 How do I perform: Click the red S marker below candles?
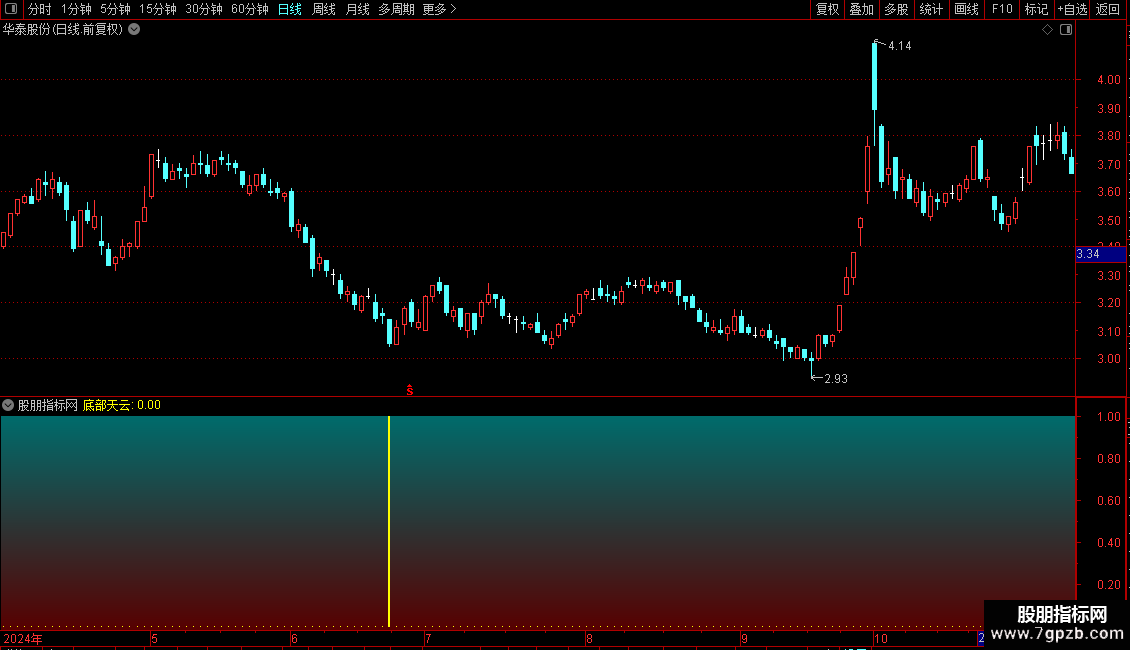pyautogui.click(x=409, y=390)
